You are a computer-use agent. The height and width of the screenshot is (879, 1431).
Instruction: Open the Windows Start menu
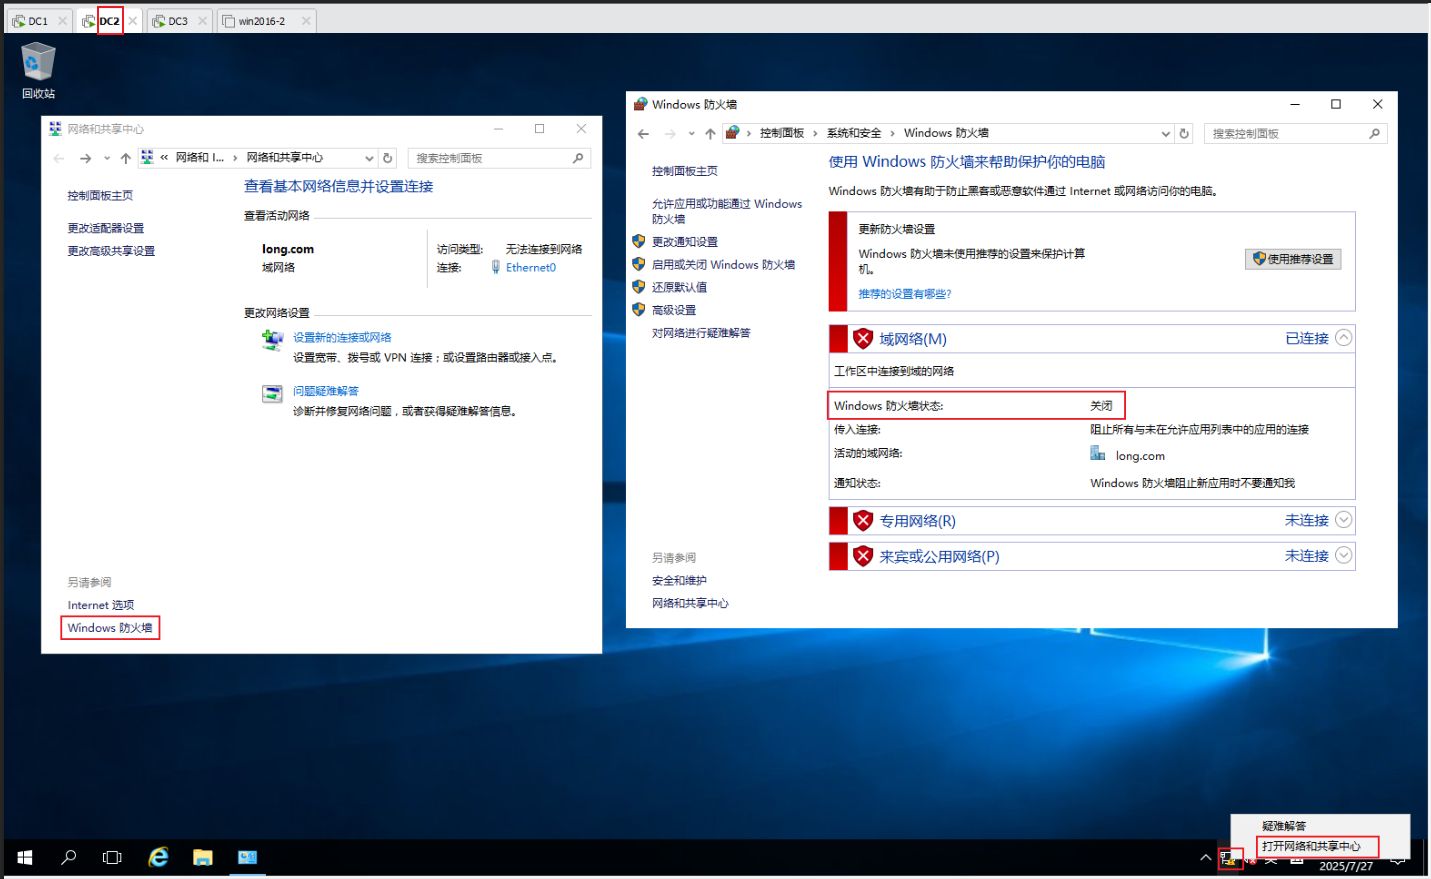click(25, 858)
